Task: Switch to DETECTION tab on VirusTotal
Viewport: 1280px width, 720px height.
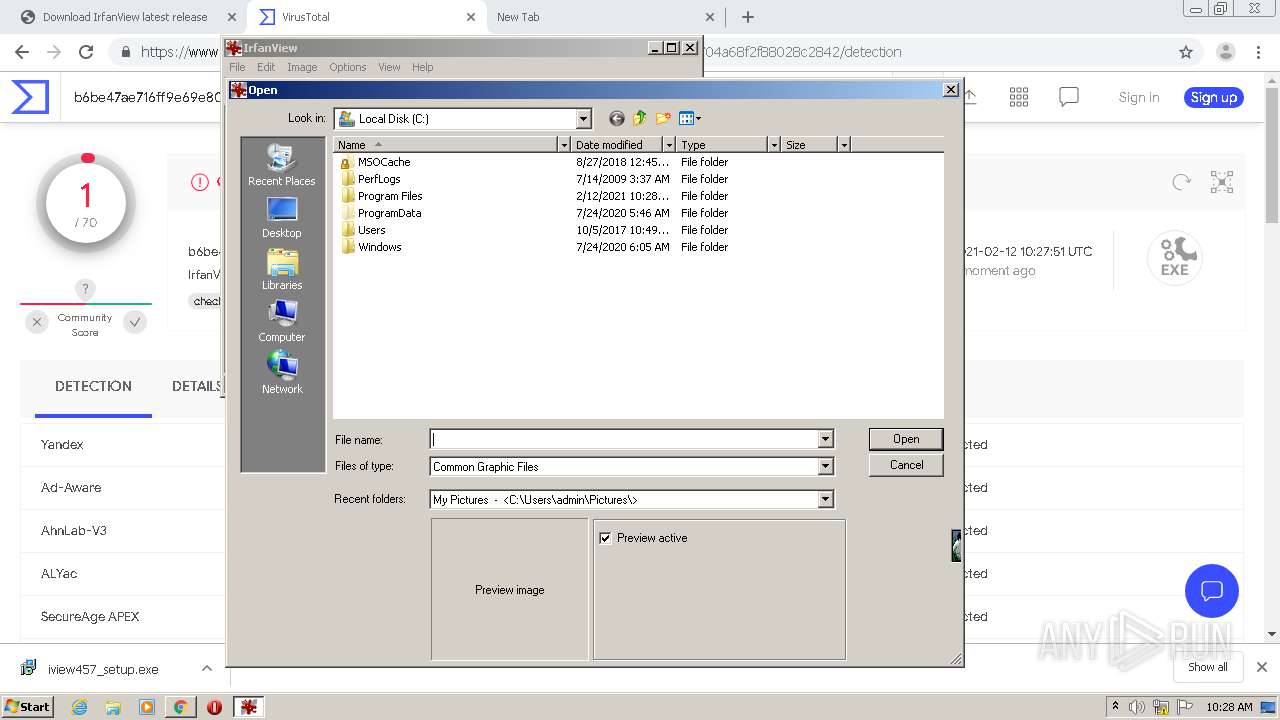Action: coord(93,386)
